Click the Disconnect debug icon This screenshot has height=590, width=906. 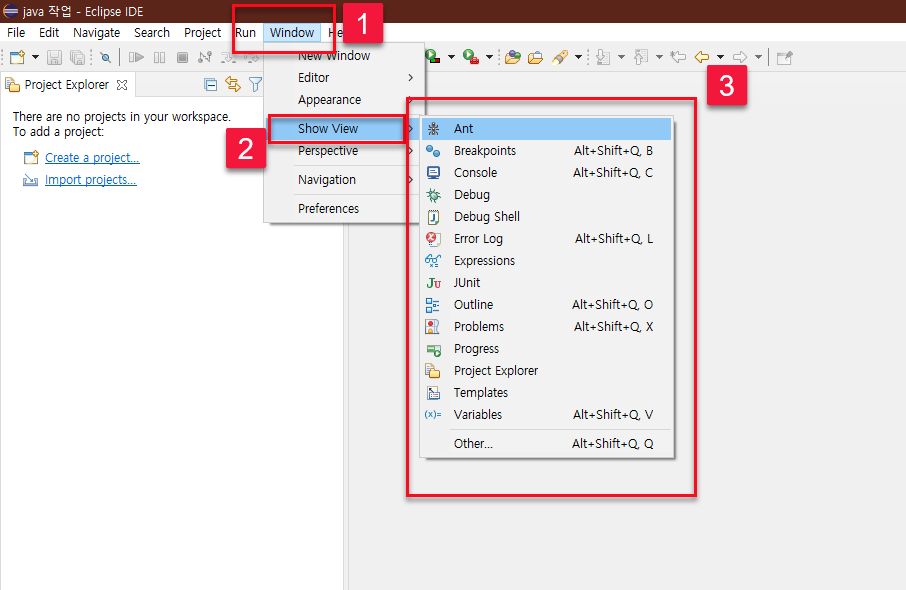pos(205,57)
